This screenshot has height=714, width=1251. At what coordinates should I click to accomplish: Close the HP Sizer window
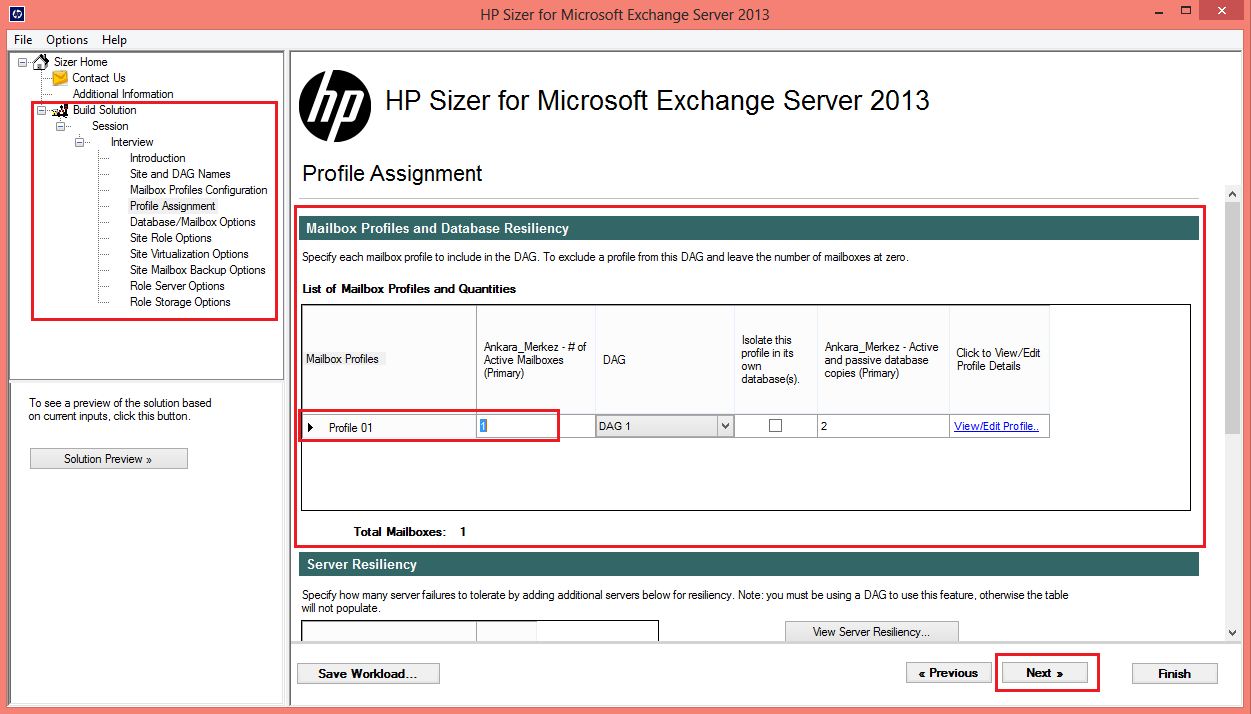1222,12
